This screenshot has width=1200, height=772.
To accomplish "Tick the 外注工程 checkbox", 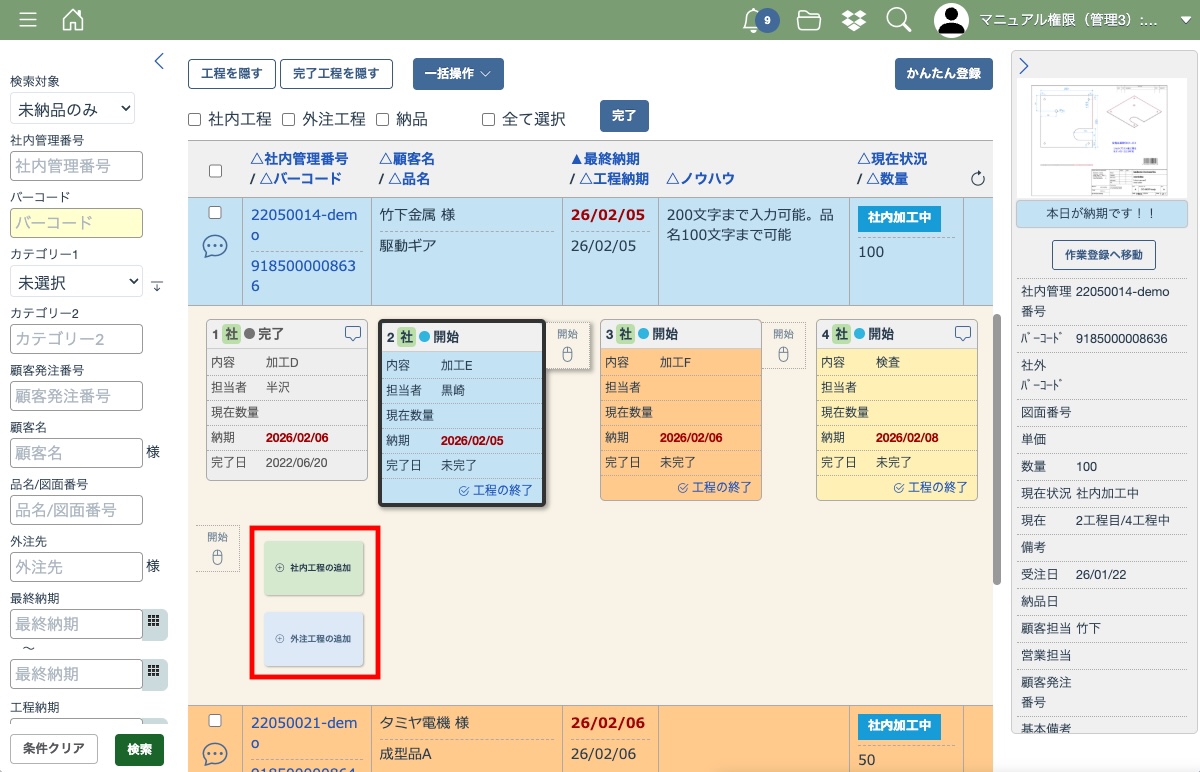I will (x=288, y=120).
